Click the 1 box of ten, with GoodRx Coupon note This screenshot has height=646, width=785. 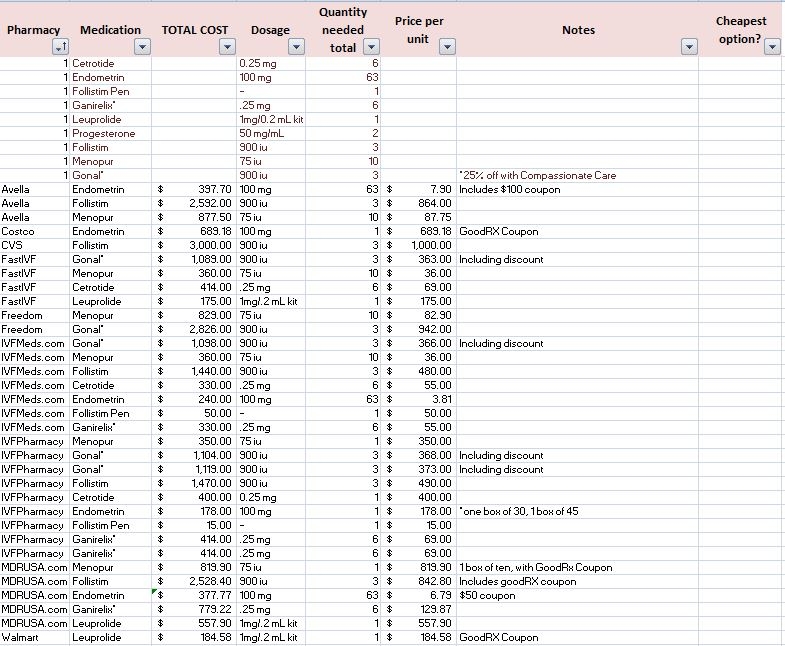coord(578,568)
